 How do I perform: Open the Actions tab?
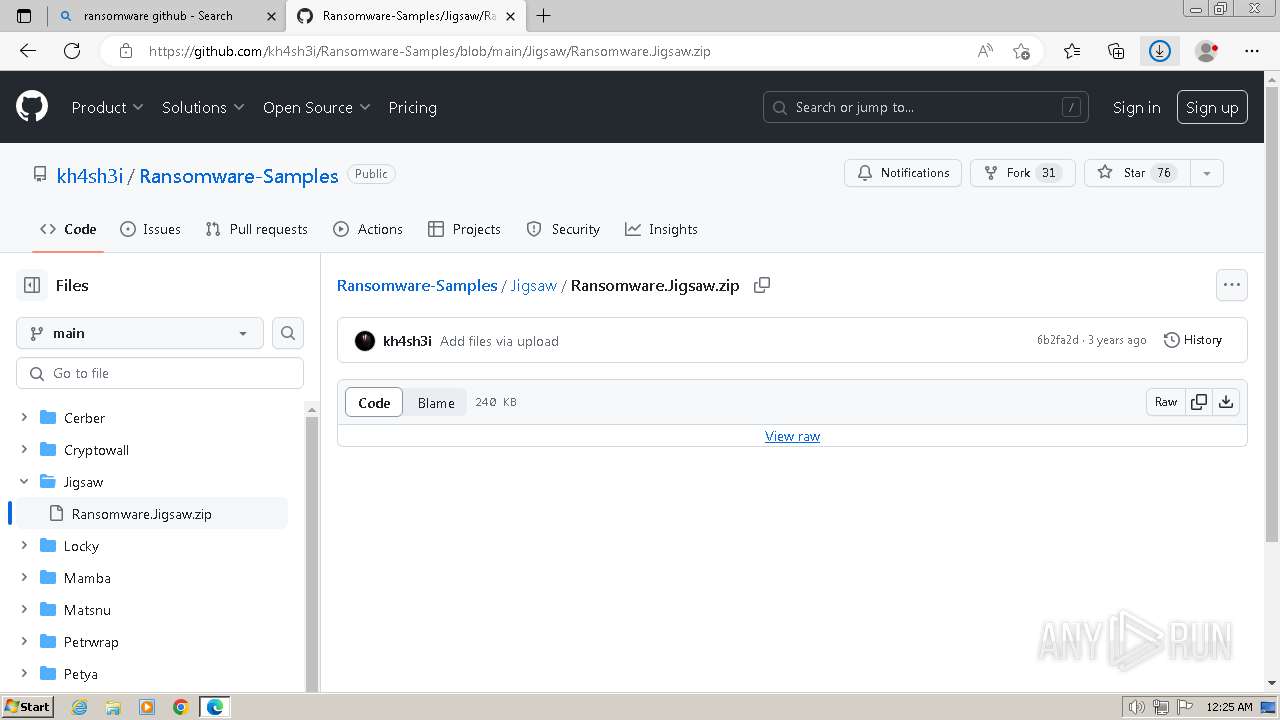[x=368, y=229]
